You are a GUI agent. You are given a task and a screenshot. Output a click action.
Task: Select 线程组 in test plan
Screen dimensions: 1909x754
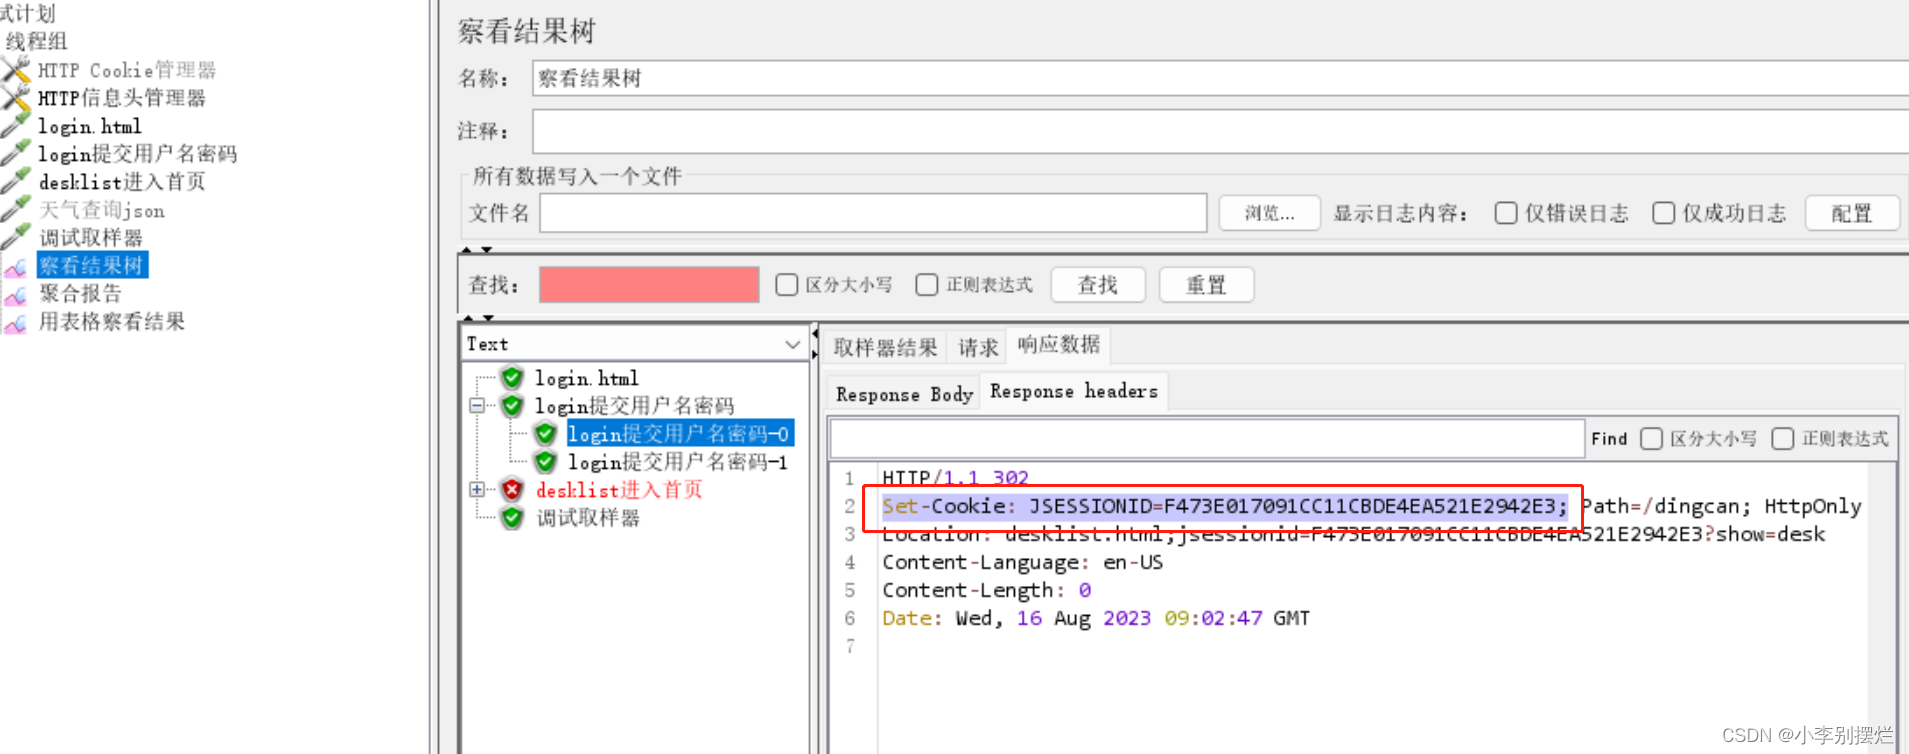coord(37,41)
